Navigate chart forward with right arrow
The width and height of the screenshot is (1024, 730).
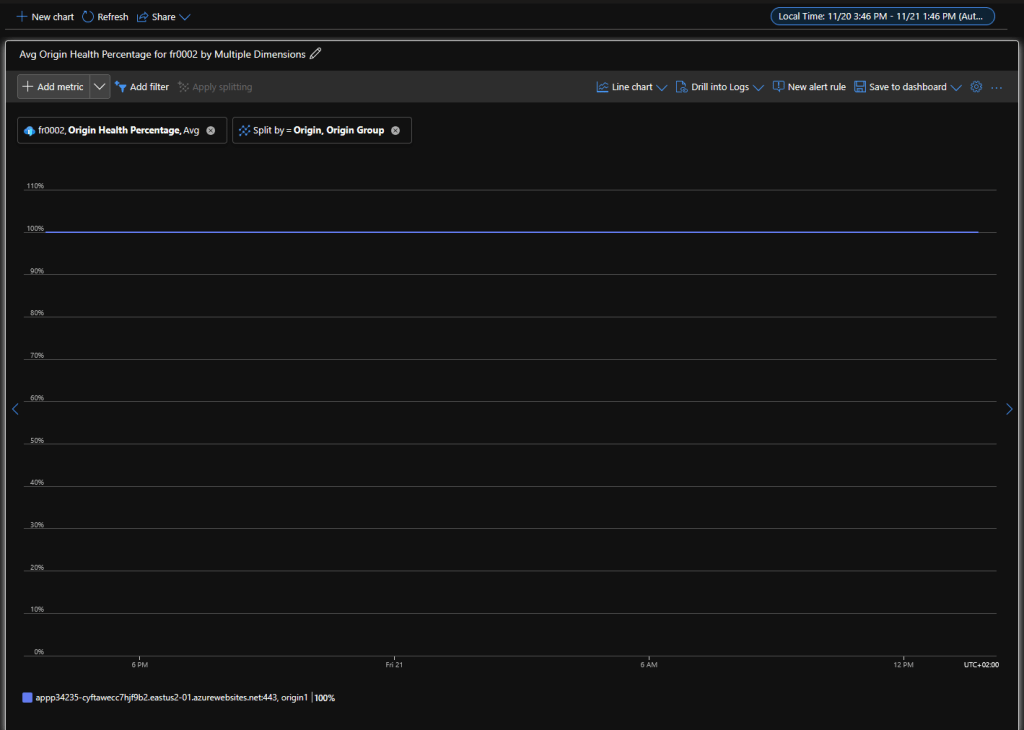pyautogui.click(x=1009, y=409)
